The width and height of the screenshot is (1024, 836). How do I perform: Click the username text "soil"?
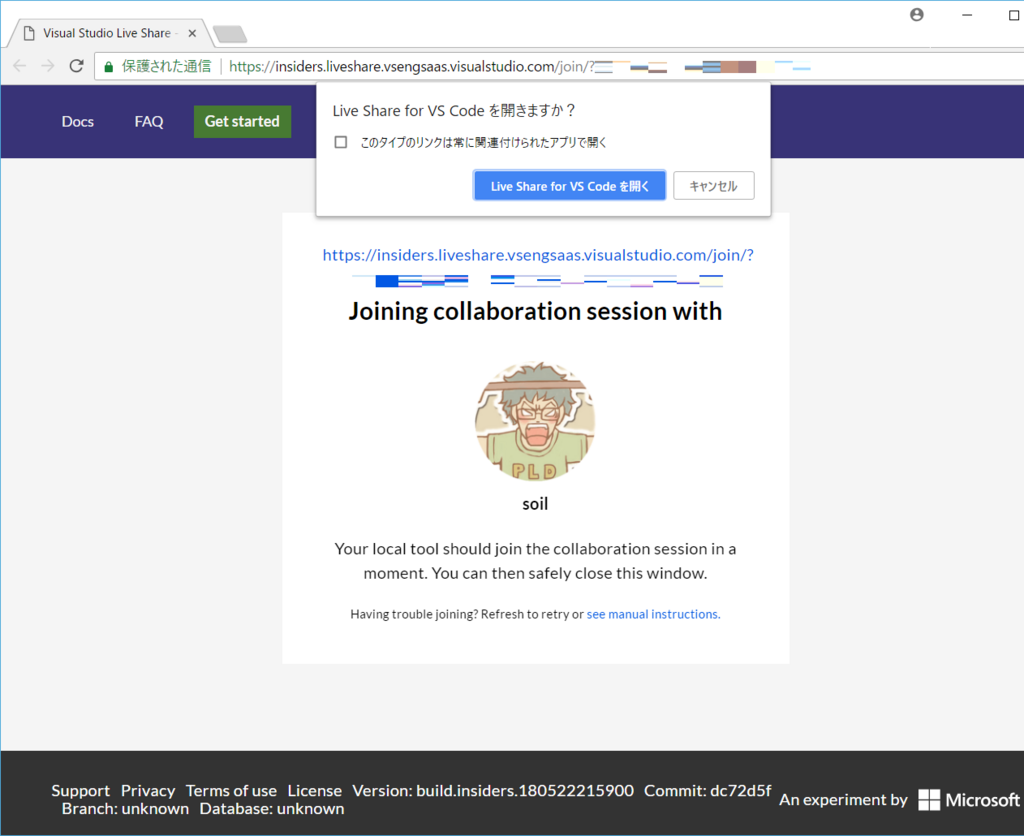click(x=535, y=504)
